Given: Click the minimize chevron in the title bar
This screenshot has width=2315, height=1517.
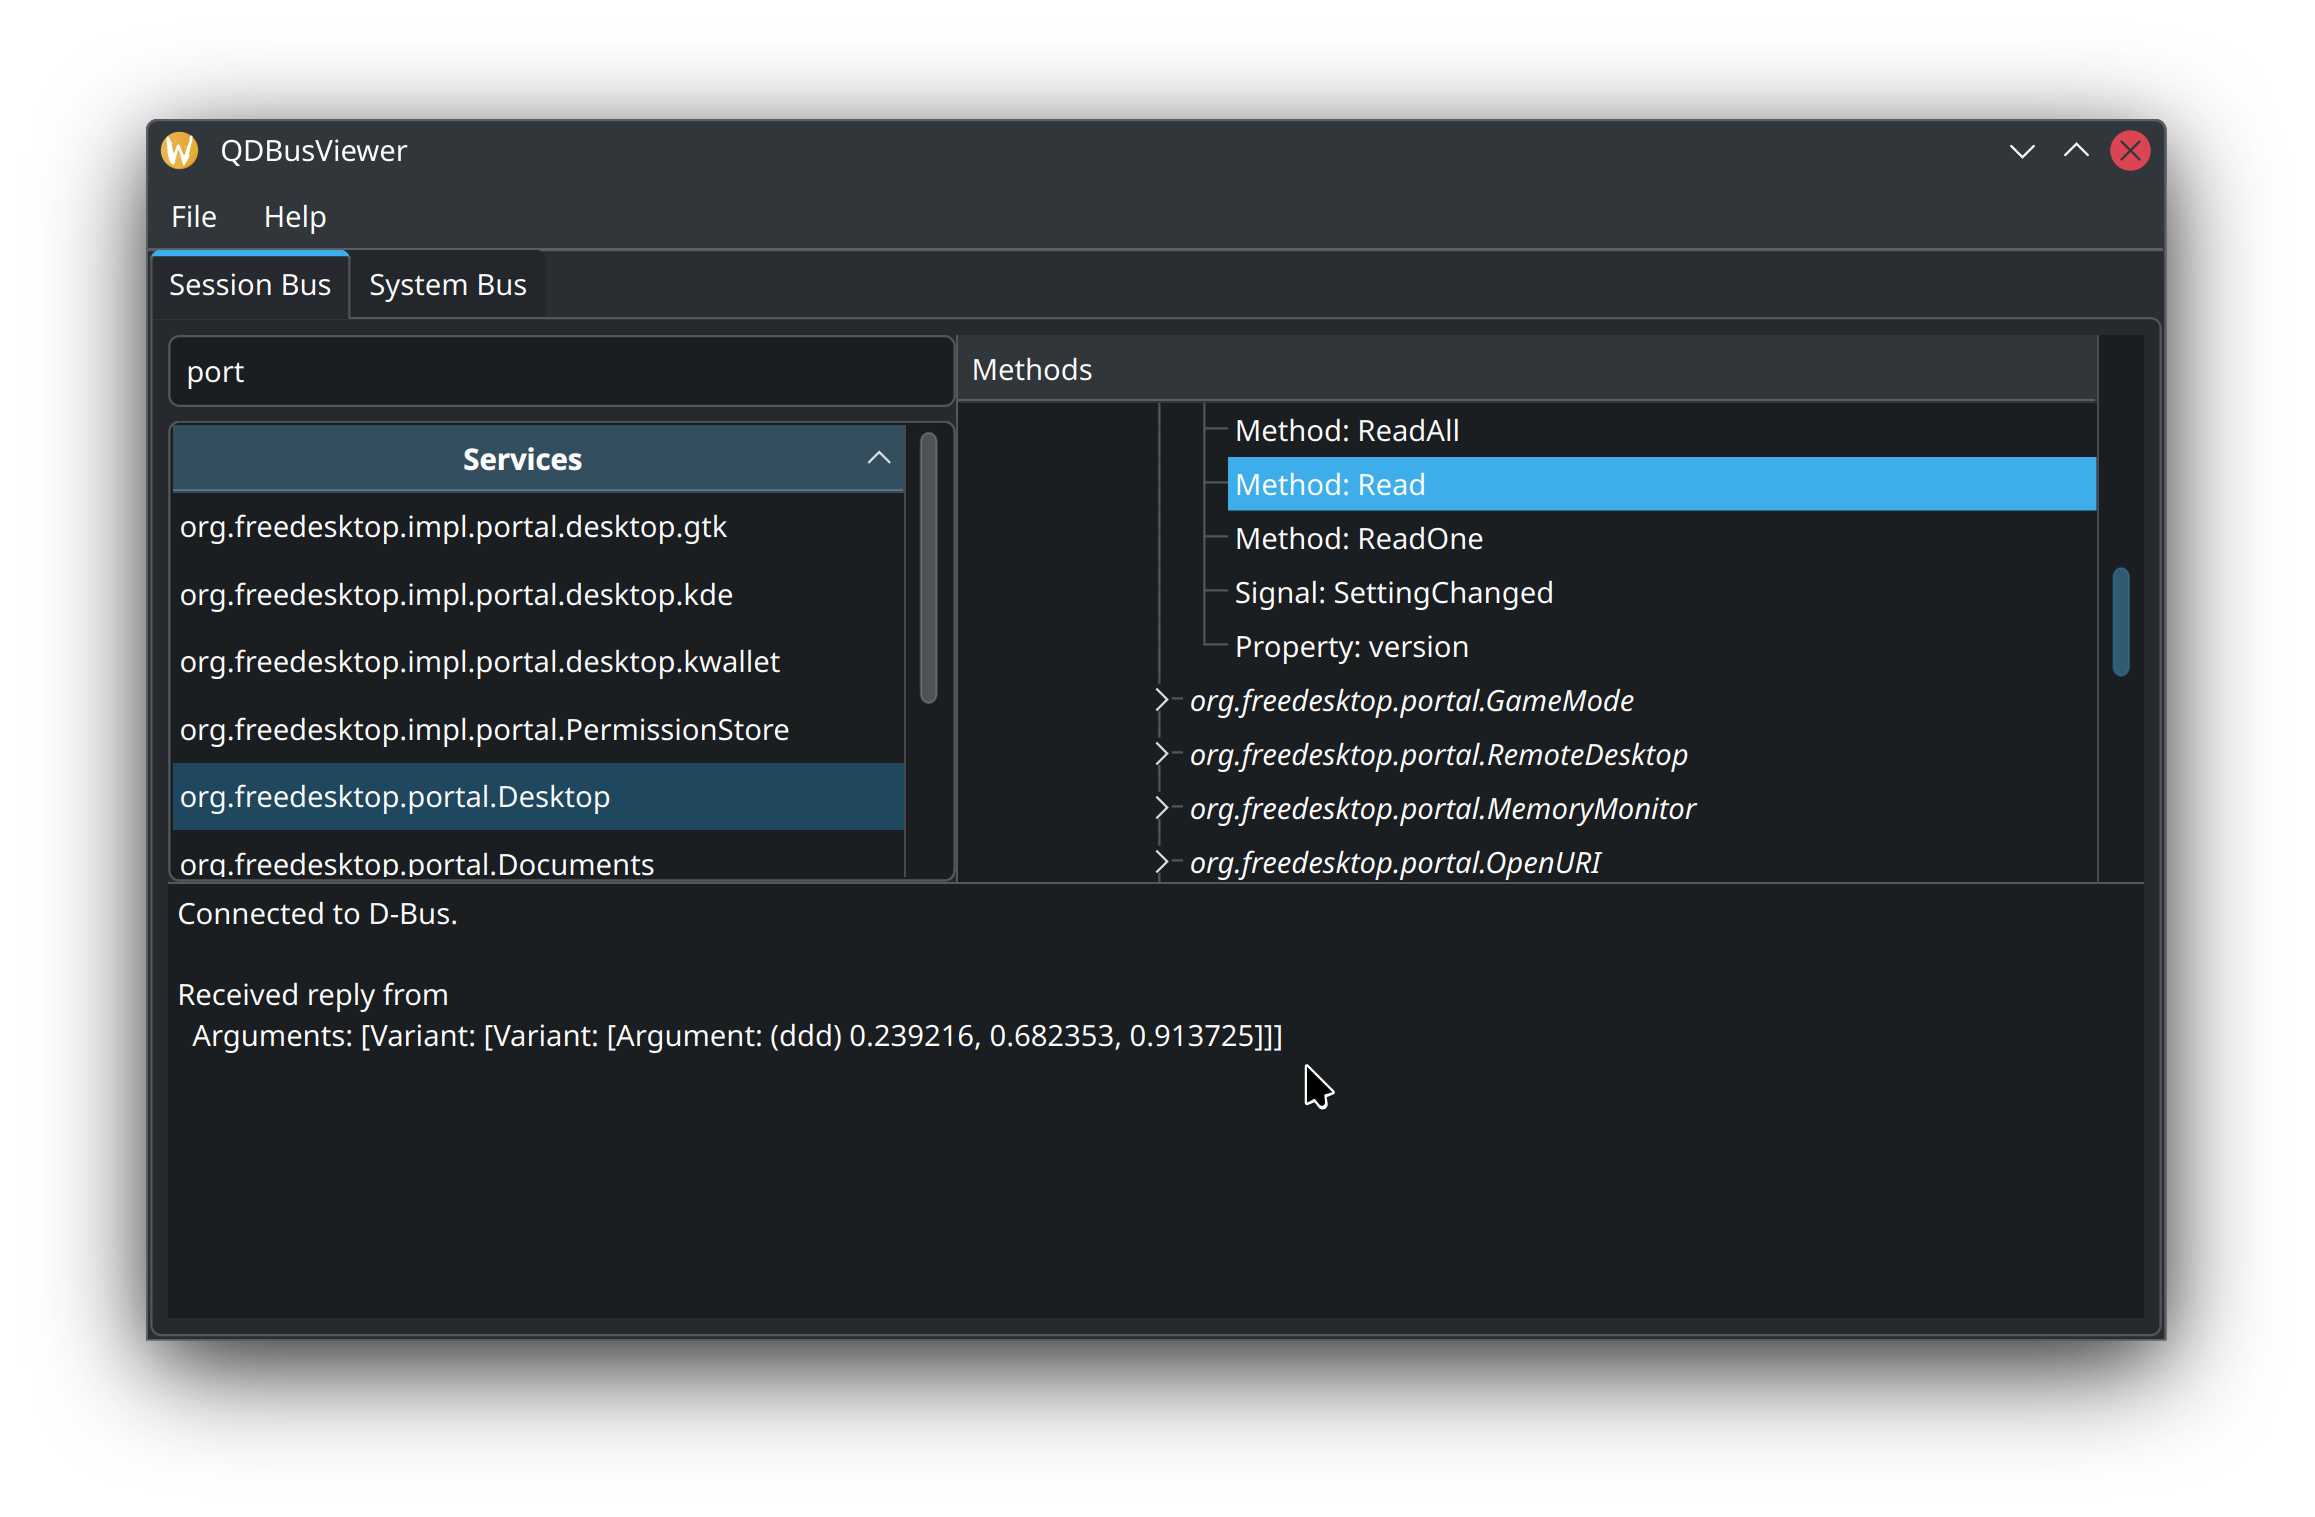Looking at the screenshot, I should click(x=2022, y=152).
